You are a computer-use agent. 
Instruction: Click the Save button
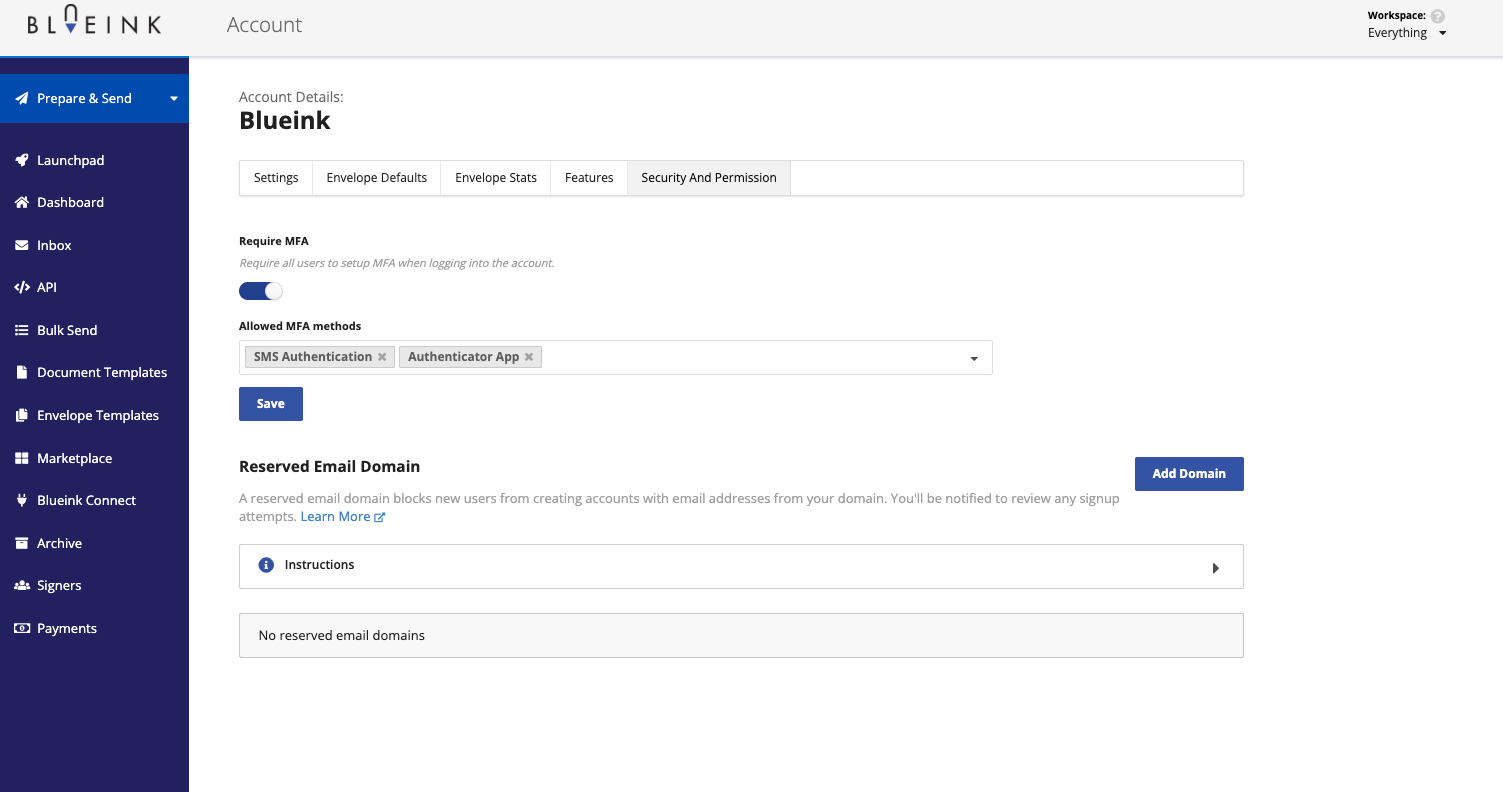coord(271,404)
